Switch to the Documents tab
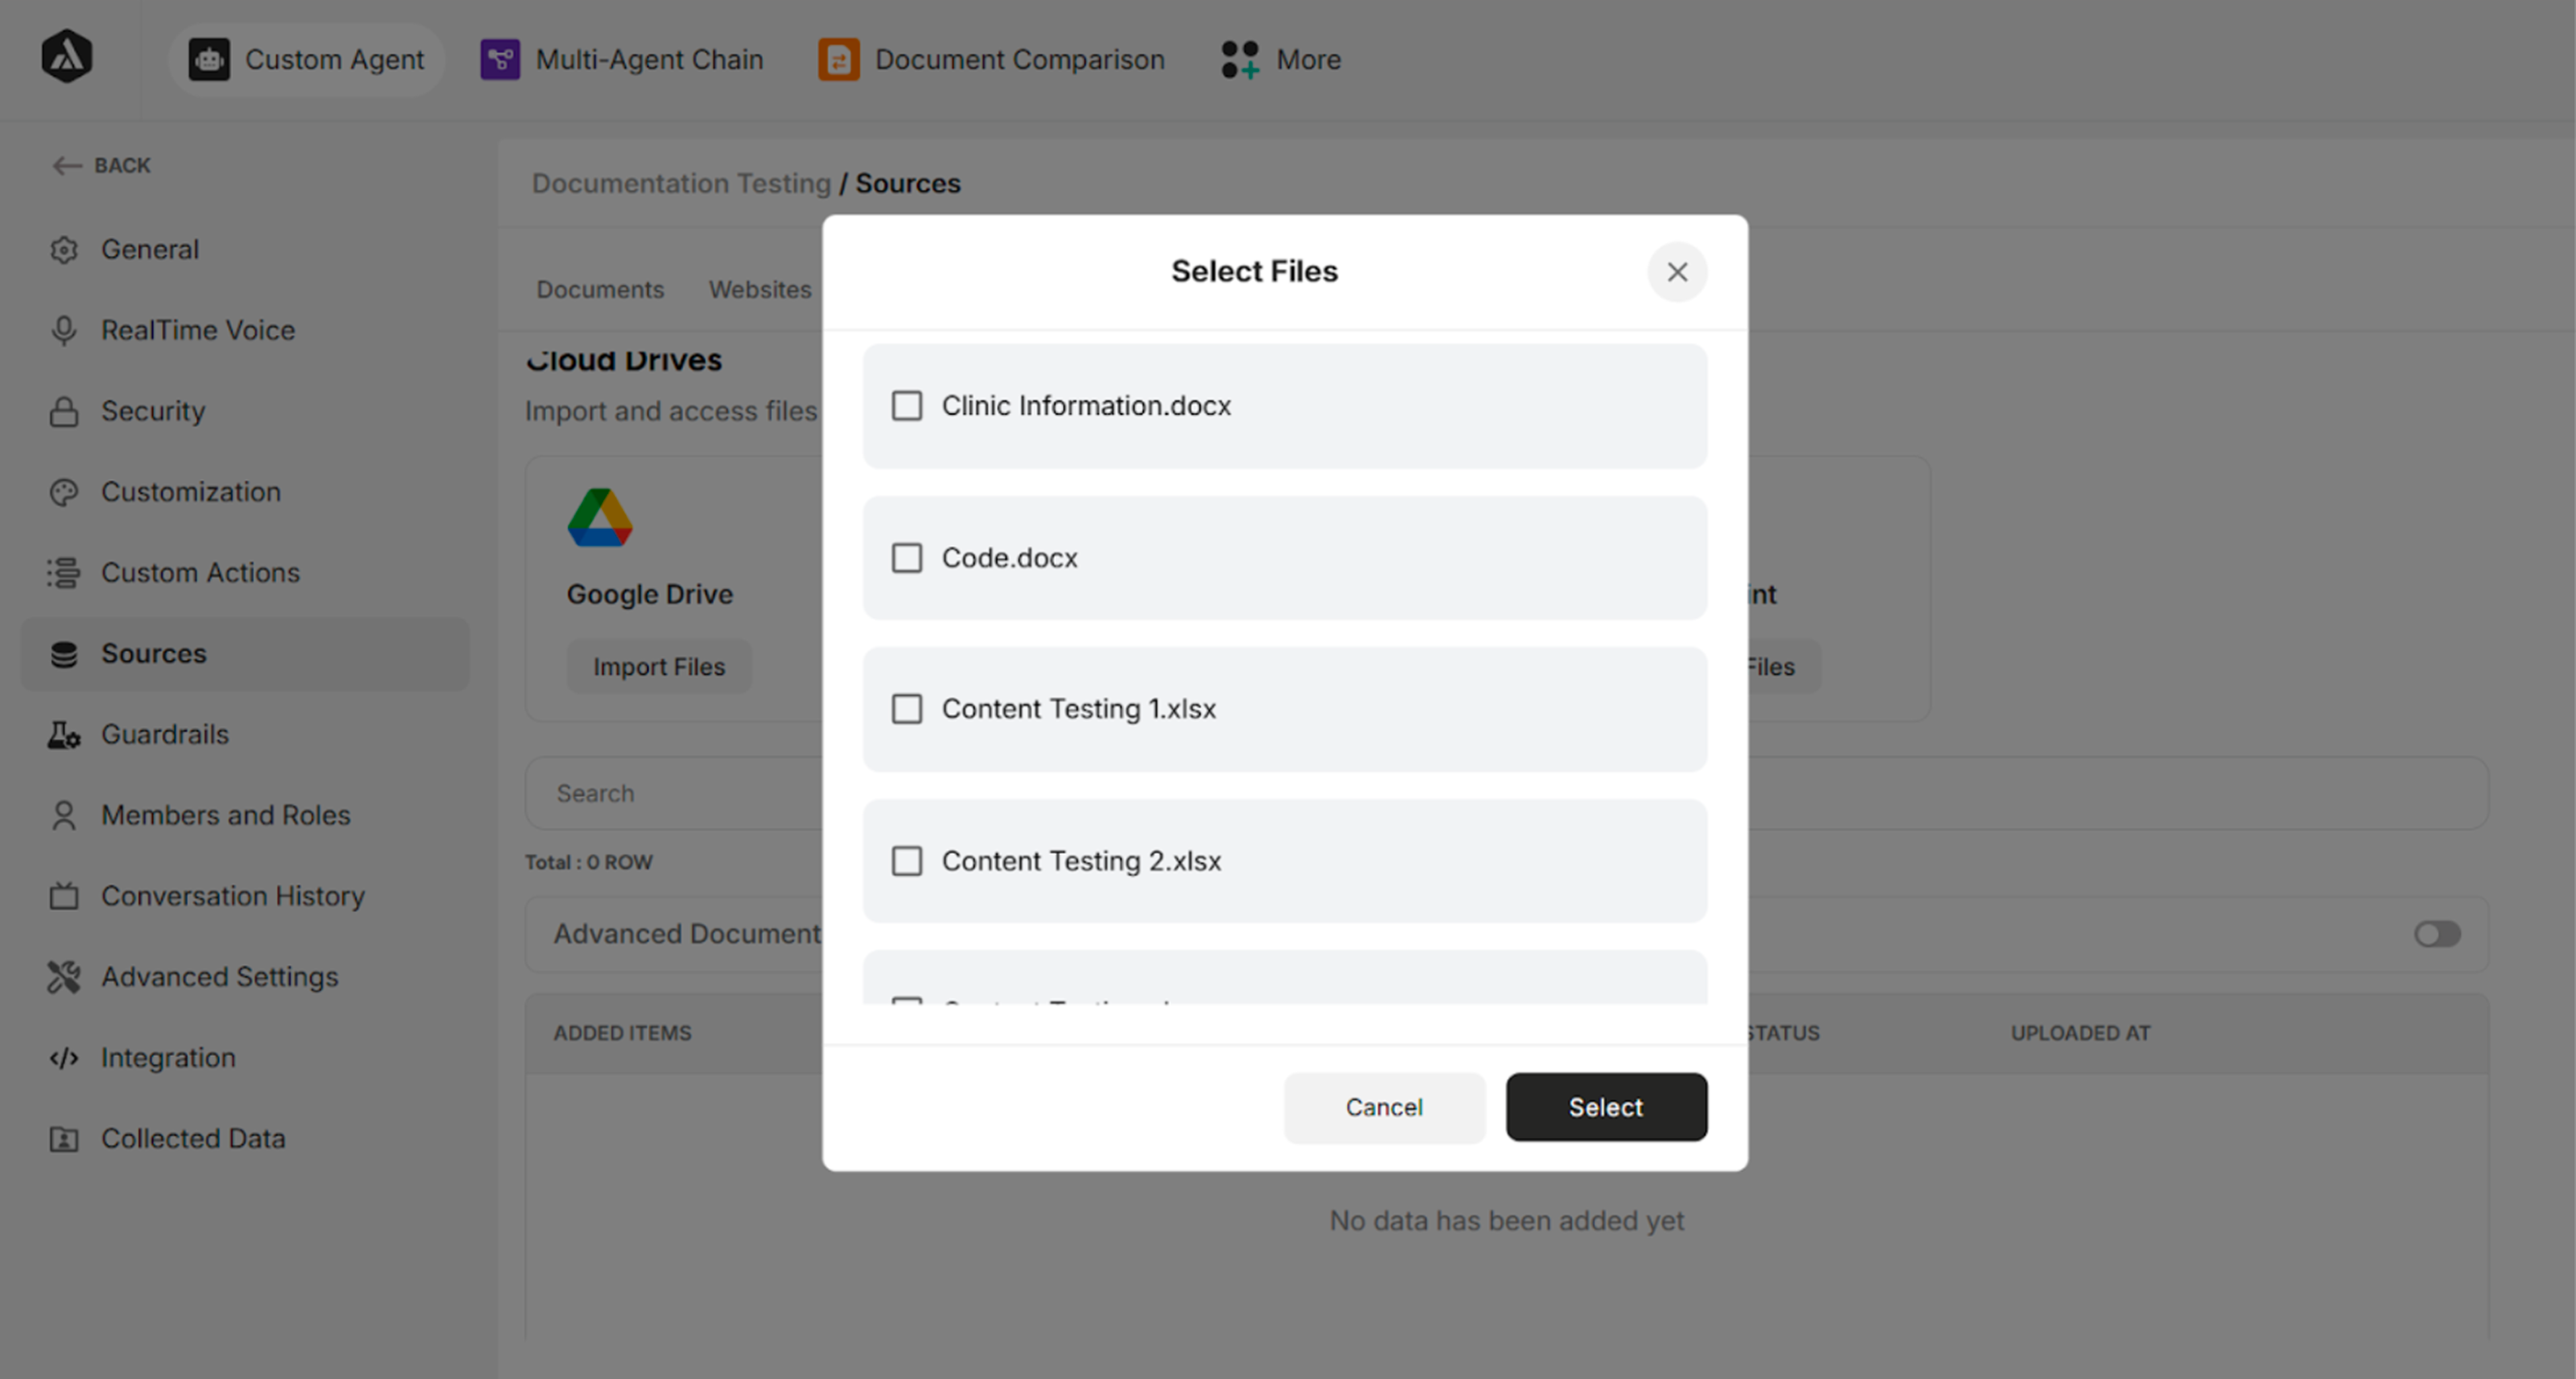Viewport: 2576px width, 1379px height. click(600, 289)
